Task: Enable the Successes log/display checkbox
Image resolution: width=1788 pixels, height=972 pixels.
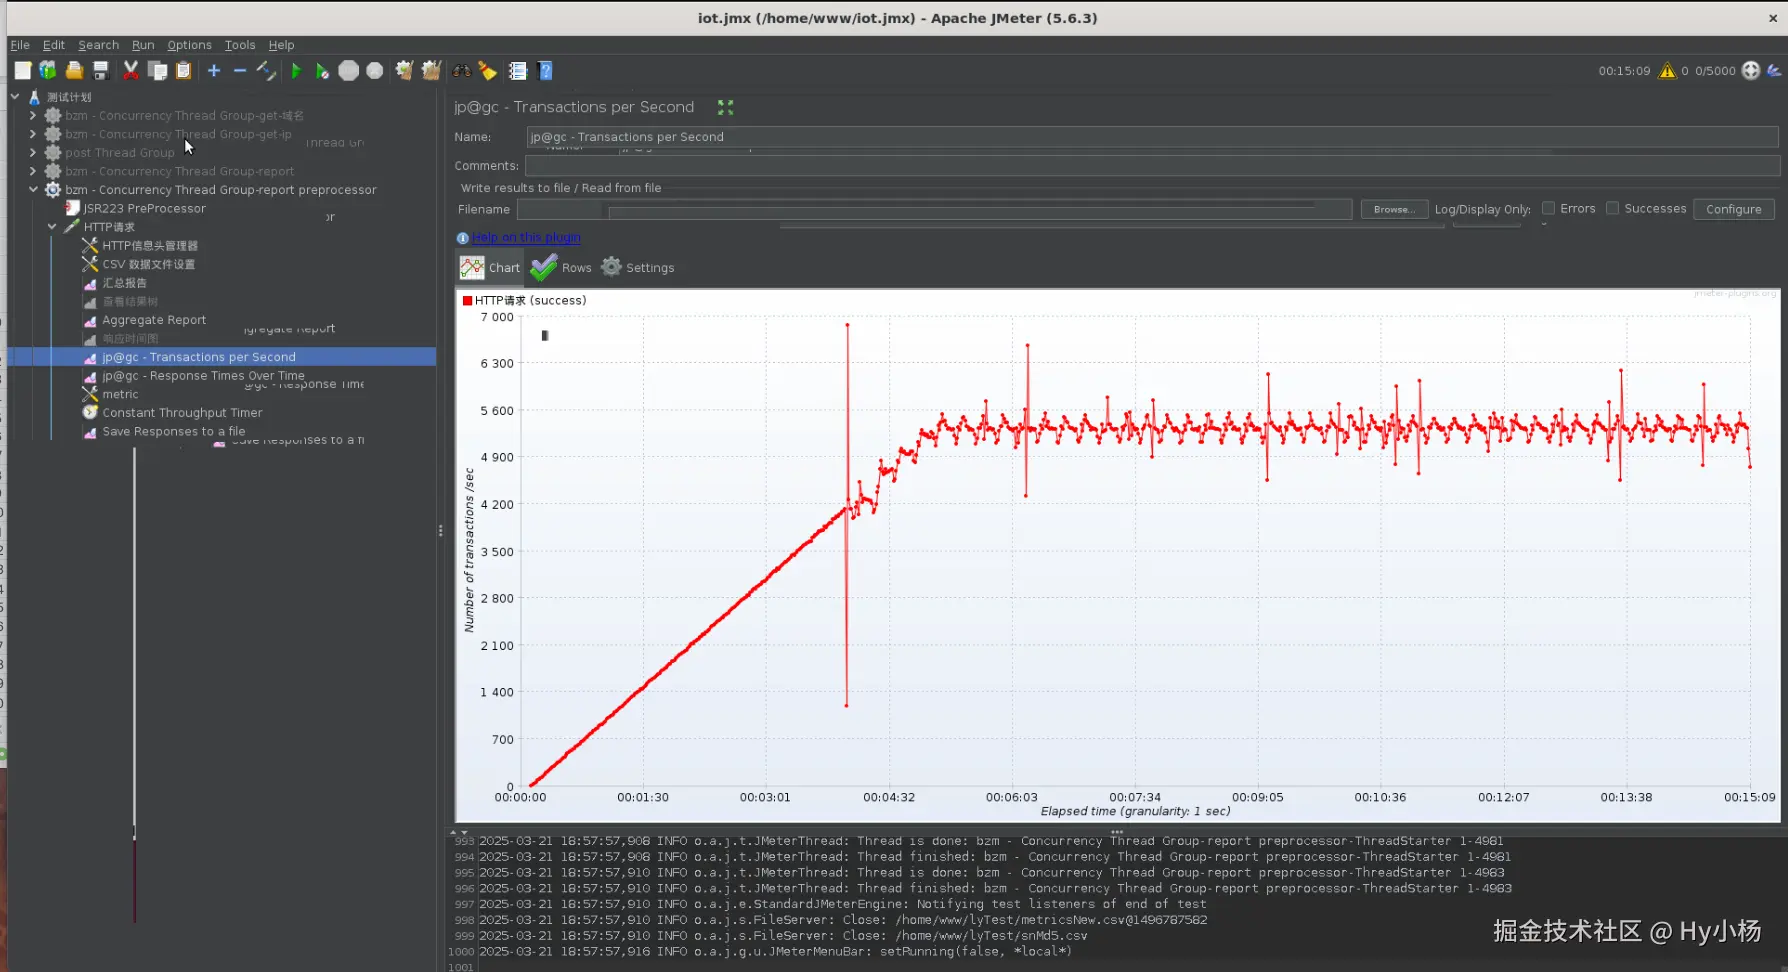Action: tap(1612, 208)
